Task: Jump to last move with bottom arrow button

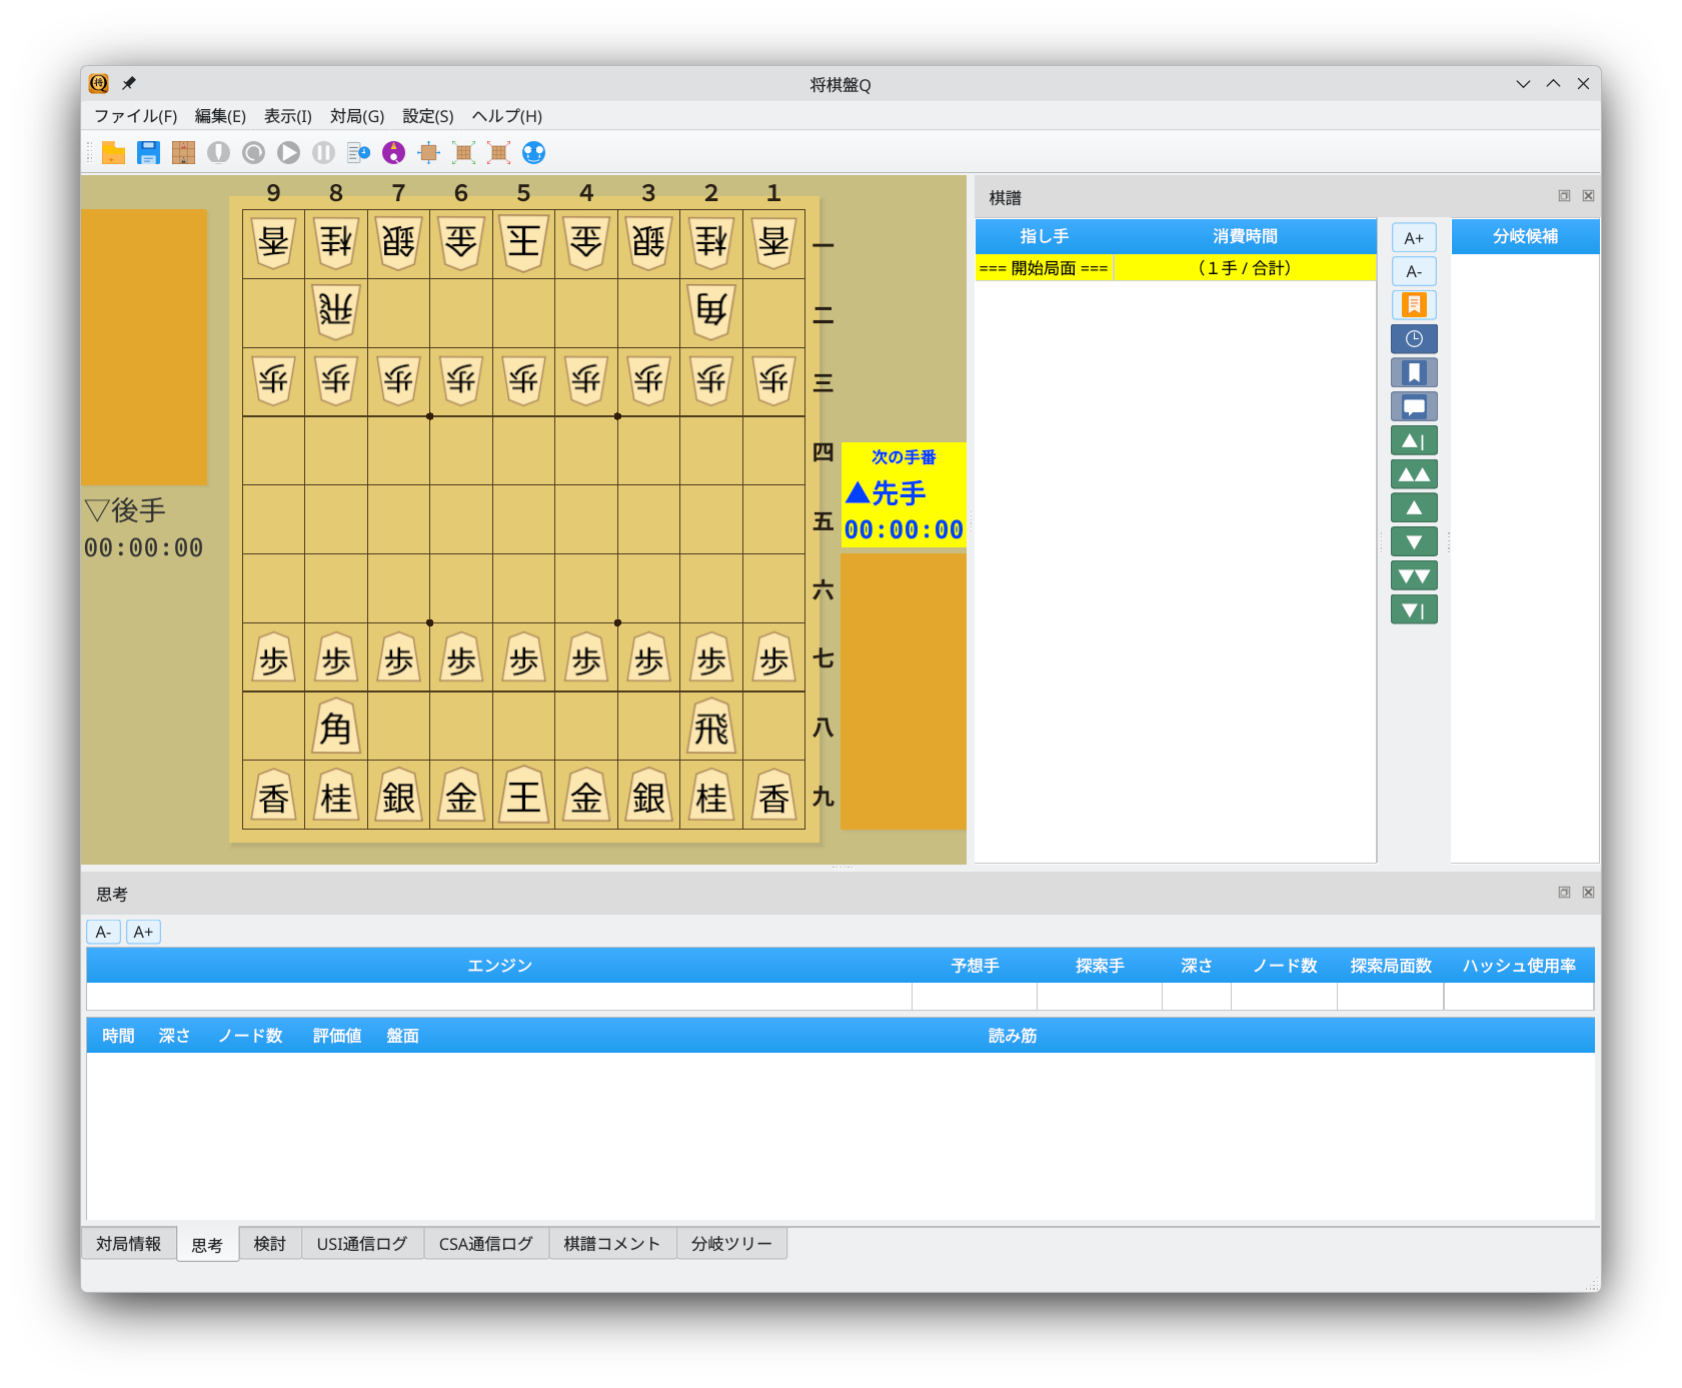Action: (1413, 610)
